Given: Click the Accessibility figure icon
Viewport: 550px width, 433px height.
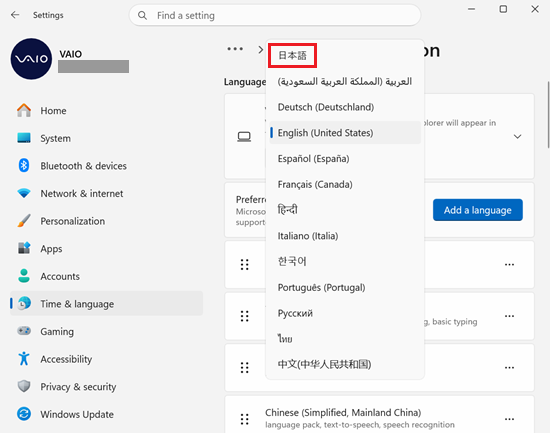Looking at the screenshot, I should pos(24,359).
